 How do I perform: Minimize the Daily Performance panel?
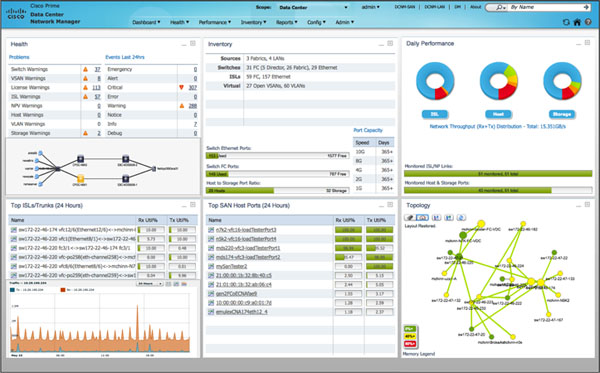click(579, 44)
